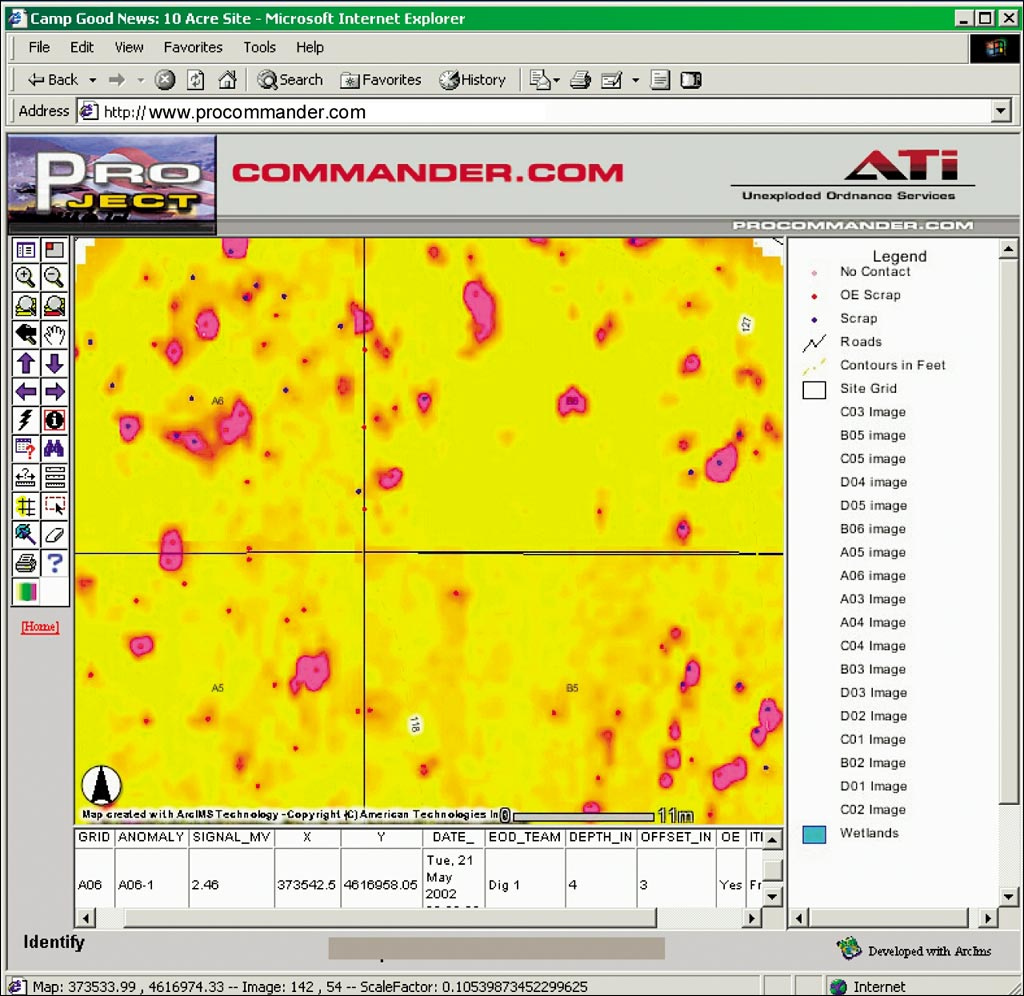Open the Tools menu
The image size is (1024, 996).
pos(259,47)
